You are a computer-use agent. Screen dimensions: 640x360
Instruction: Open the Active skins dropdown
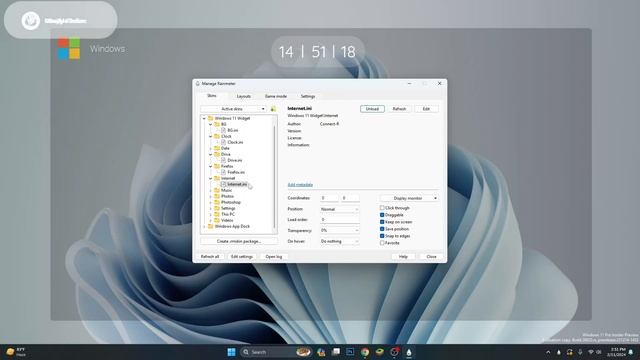(233, 109)
